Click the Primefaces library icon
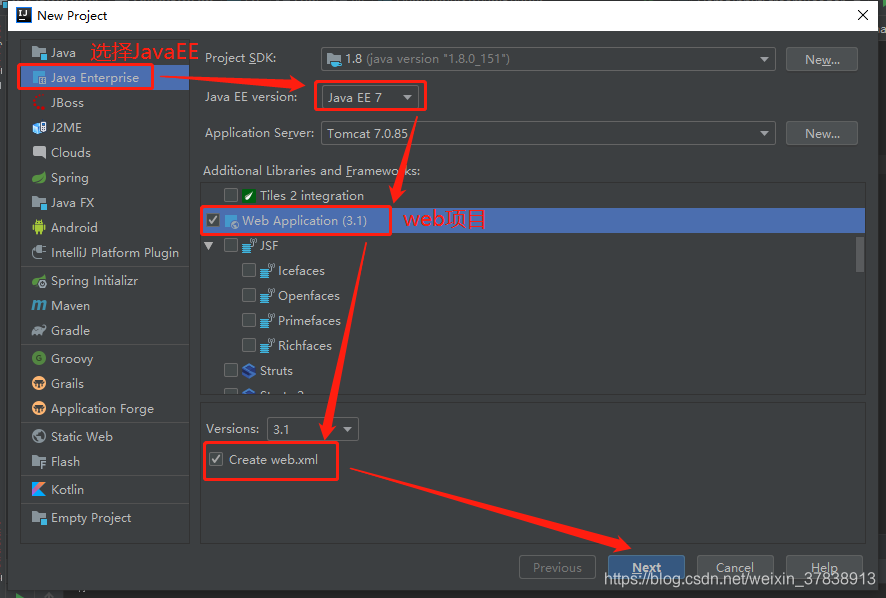Screen dimensions: 886x598 [x=267, y=320]
